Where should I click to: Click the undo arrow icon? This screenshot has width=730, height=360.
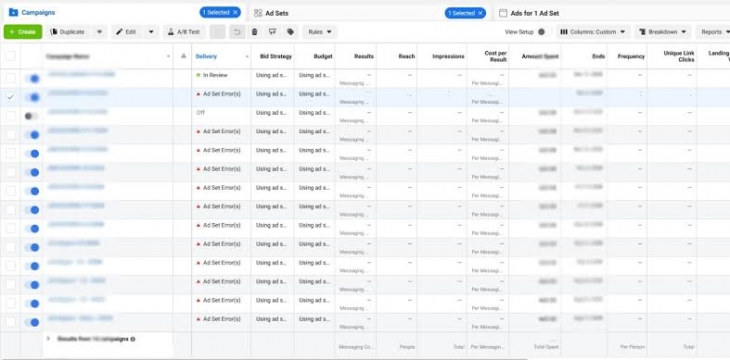(x=237, y=32)
